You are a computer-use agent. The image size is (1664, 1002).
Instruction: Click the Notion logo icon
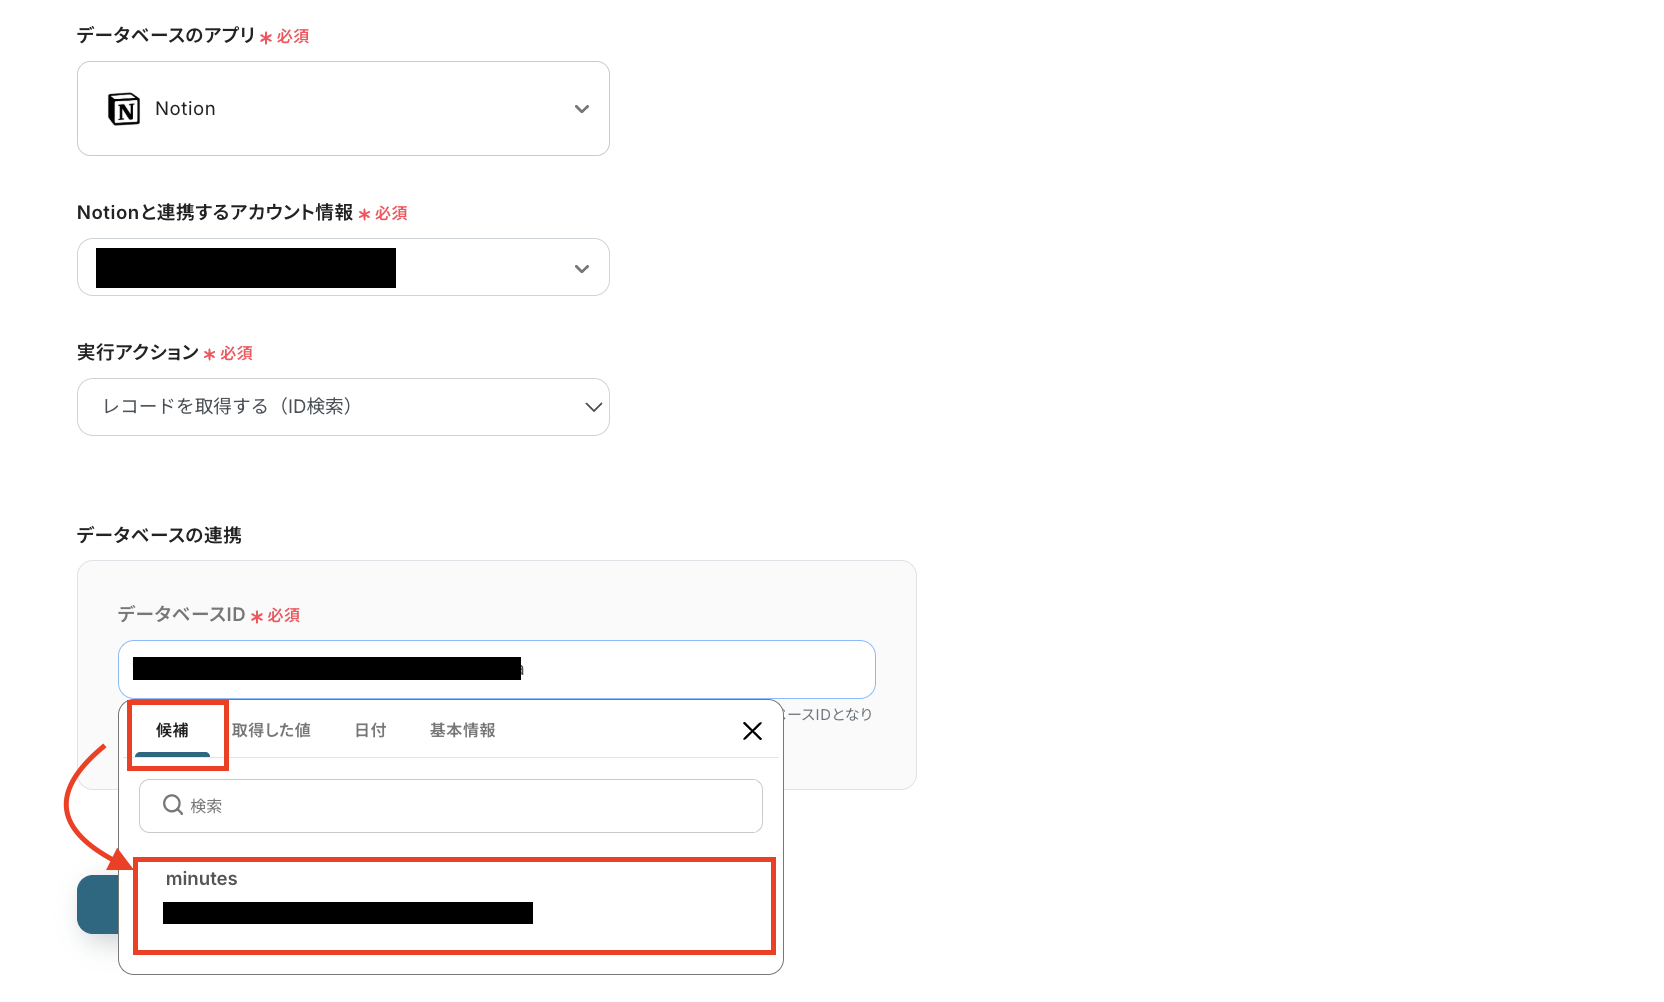(124, 109)
